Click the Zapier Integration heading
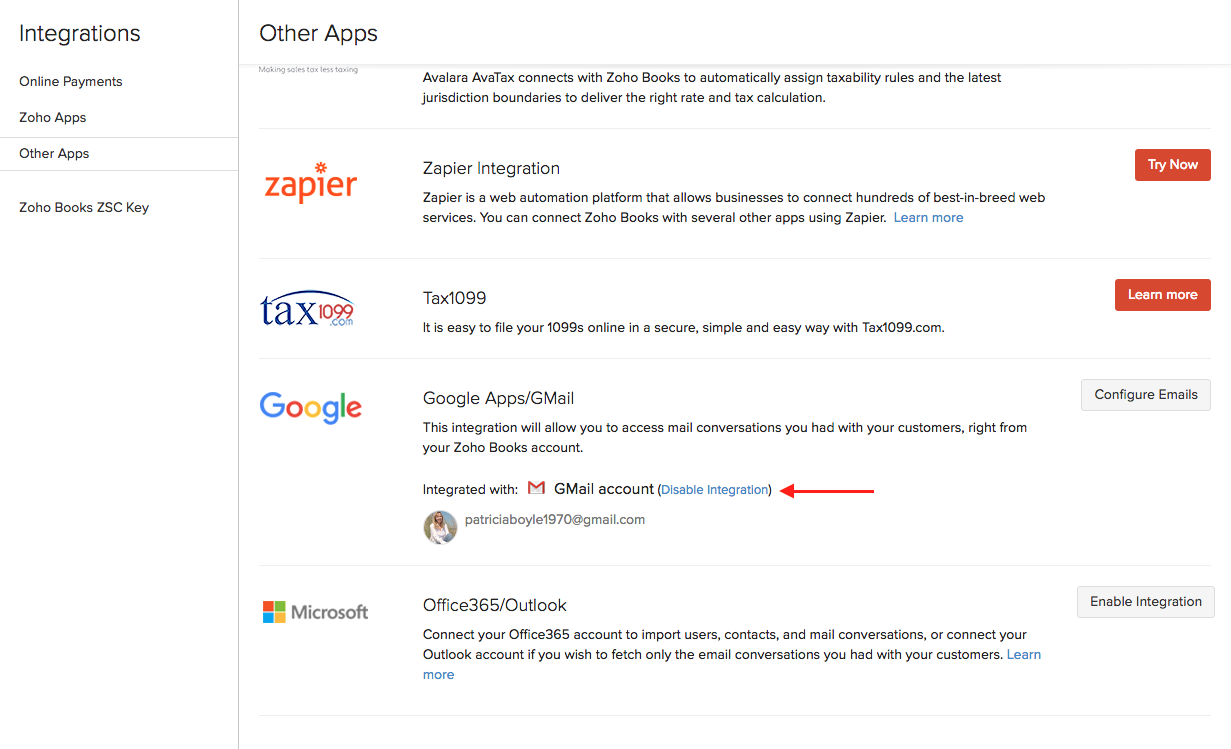The image size is (1231, 749). pyautogui.click(x=491, y=168)
